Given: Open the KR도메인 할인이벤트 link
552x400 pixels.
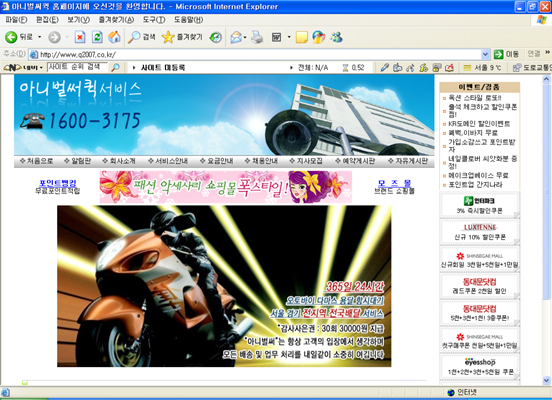Looking at the screenshot, I should 479,124.
